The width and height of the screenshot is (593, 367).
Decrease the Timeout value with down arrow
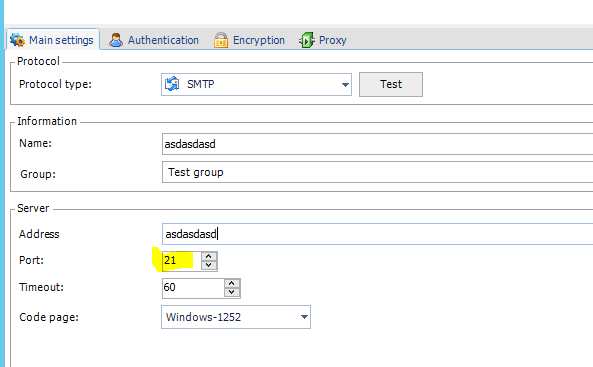tap(232, 292)
